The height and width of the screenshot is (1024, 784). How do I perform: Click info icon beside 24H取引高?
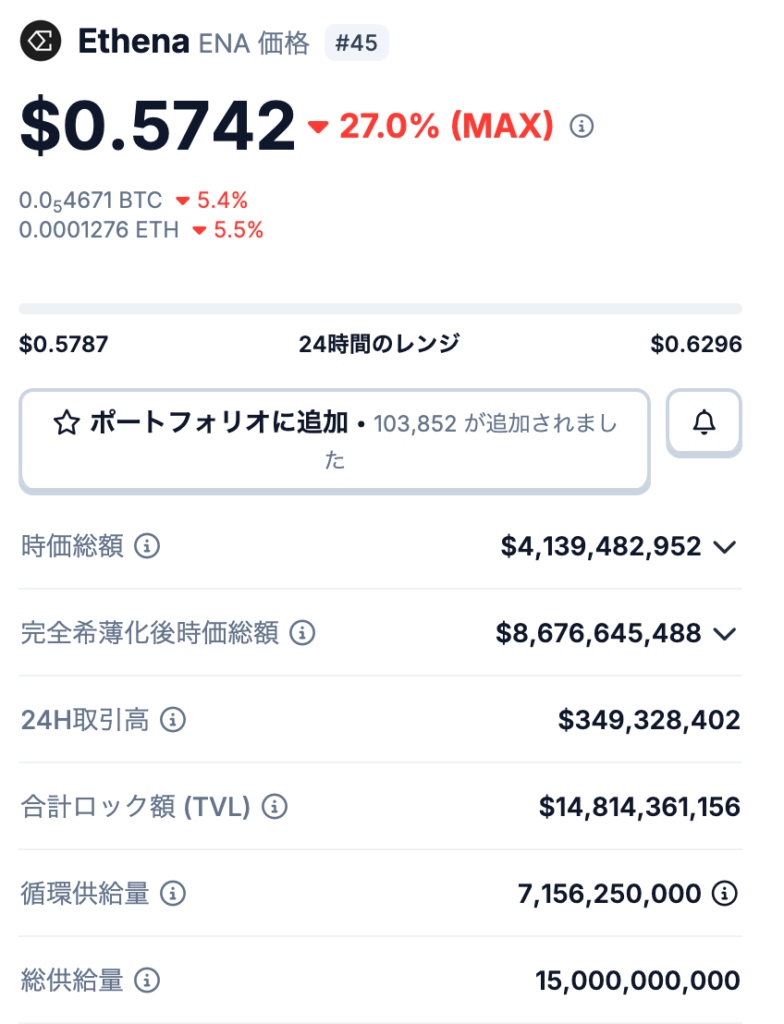[x=173, y=720]
